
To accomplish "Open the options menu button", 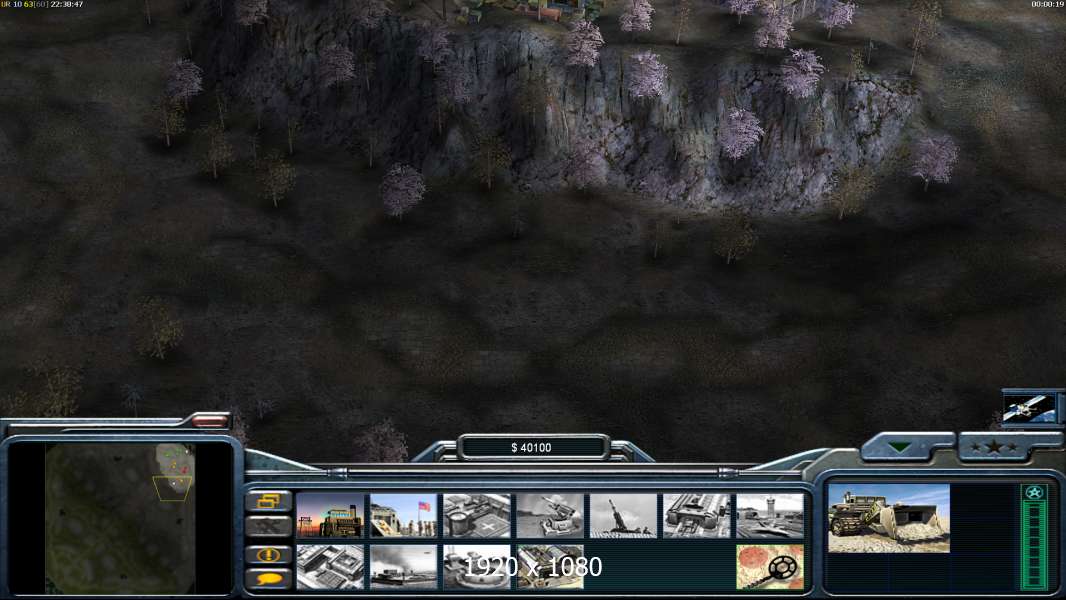I will pyautogui.click(x=269, y=501).
